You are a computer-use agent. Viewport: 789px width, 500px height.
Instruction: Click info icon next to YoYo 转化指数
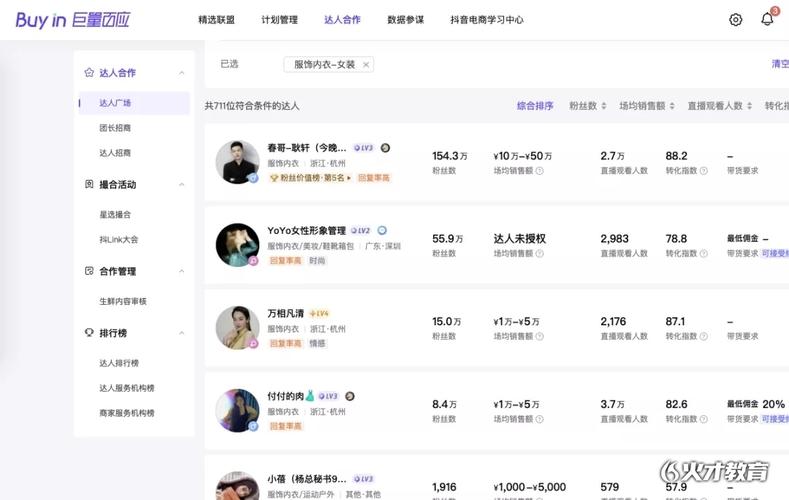[x=703, y=253]
